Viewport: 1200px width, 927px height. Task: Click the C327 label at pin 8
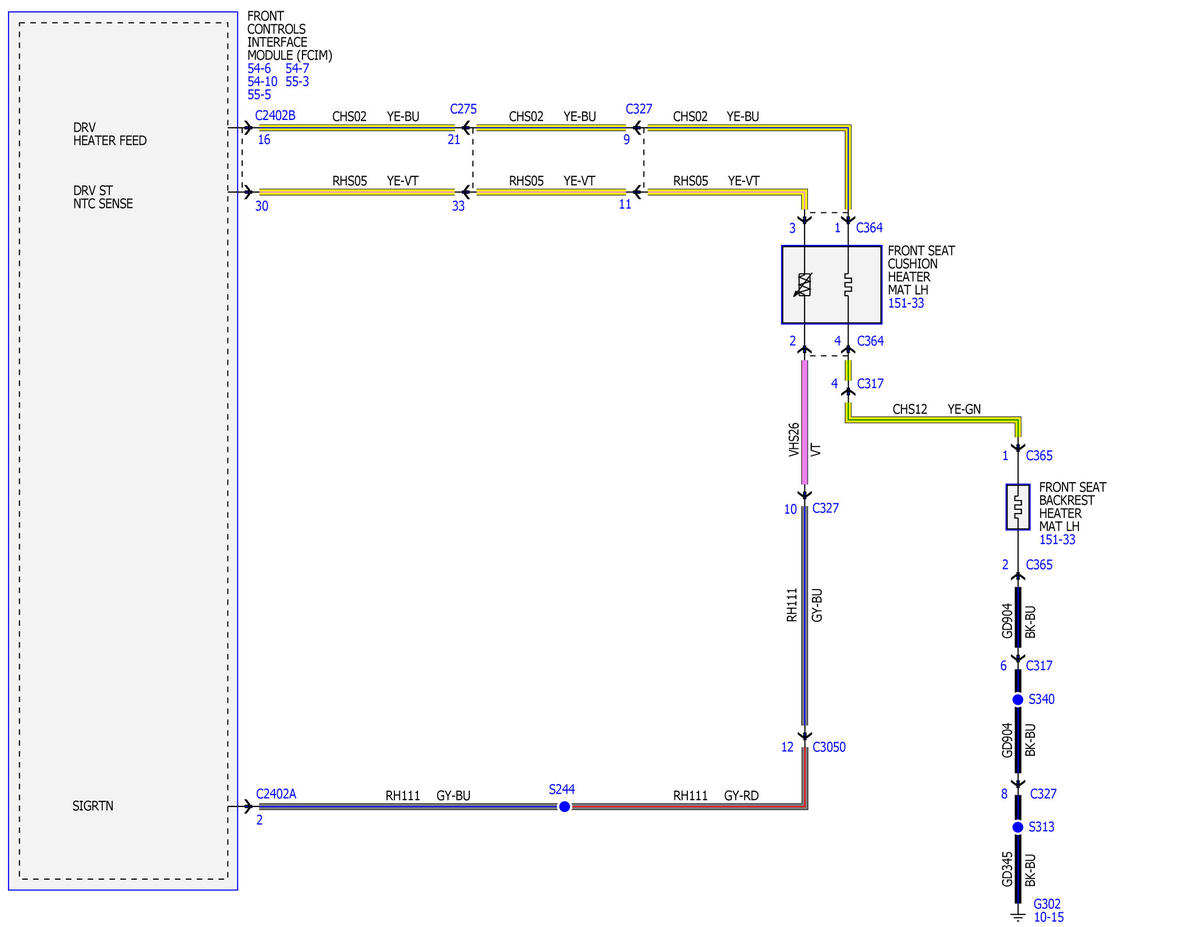click(1041, 794)
